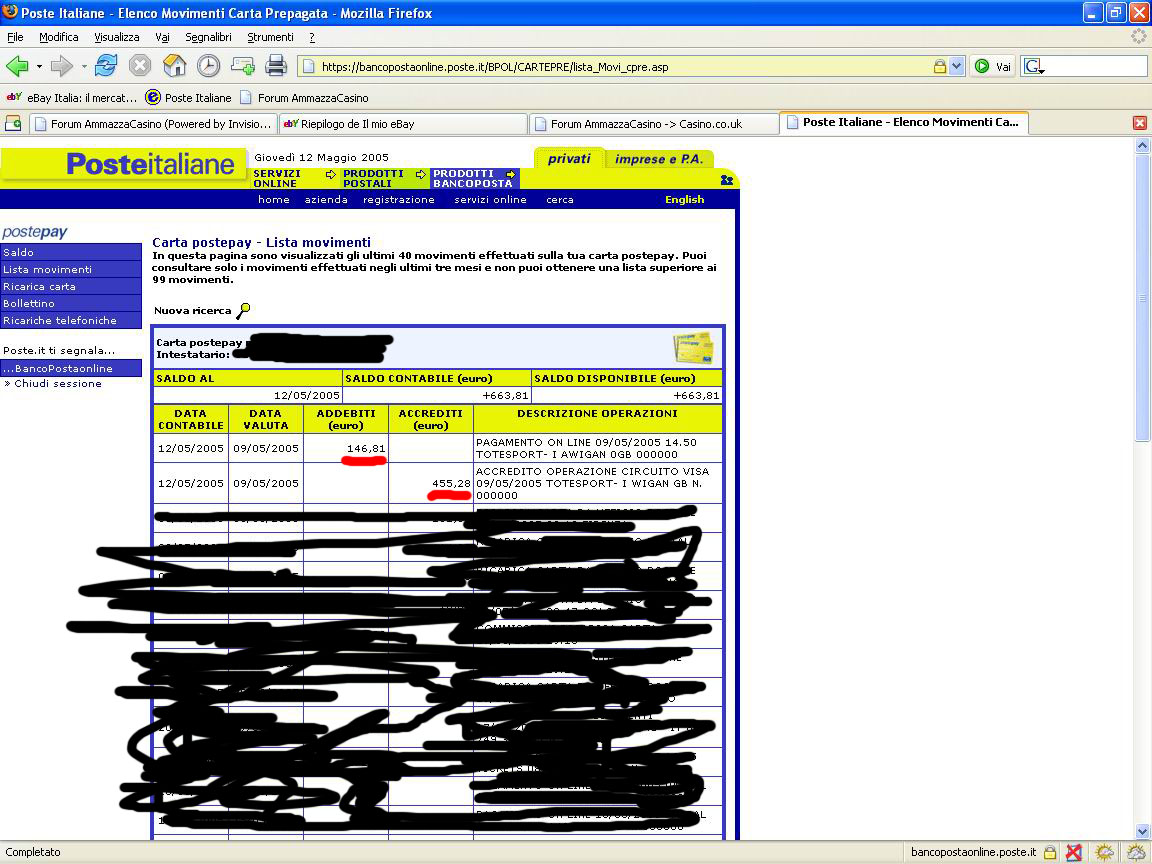Click the padlock icon in address bar
The width and height of the screenshot is (1152, 864).
coord(940,67)
